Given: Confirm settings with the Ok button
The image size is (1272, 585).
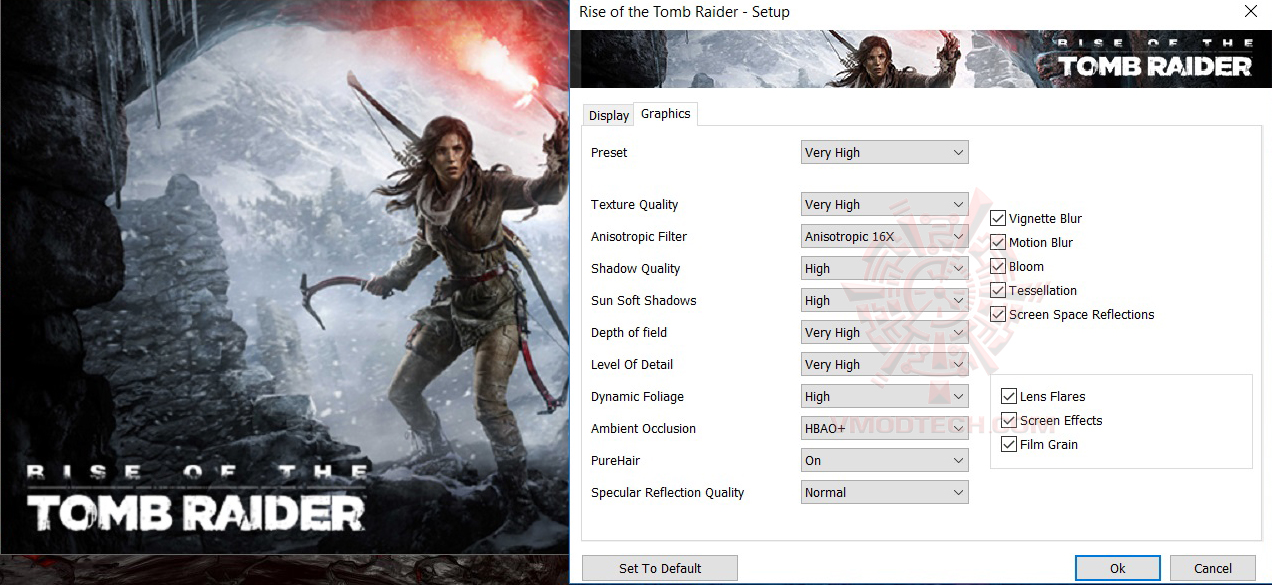Looking at the screenshot, I should tap(1118, 568).
